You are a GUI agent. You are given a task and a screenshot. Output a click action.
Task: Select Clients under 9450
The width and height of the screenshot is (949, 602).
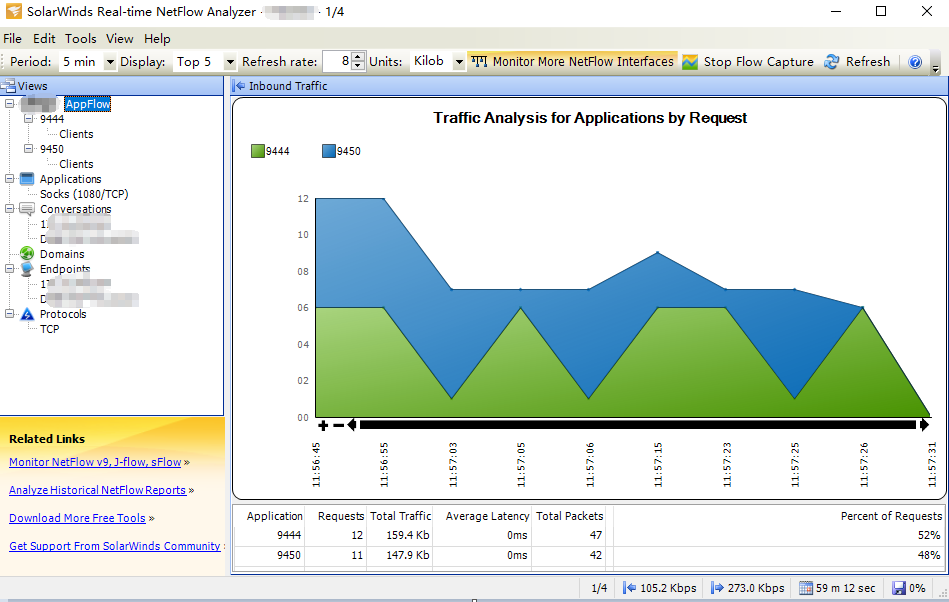point(76,164)
